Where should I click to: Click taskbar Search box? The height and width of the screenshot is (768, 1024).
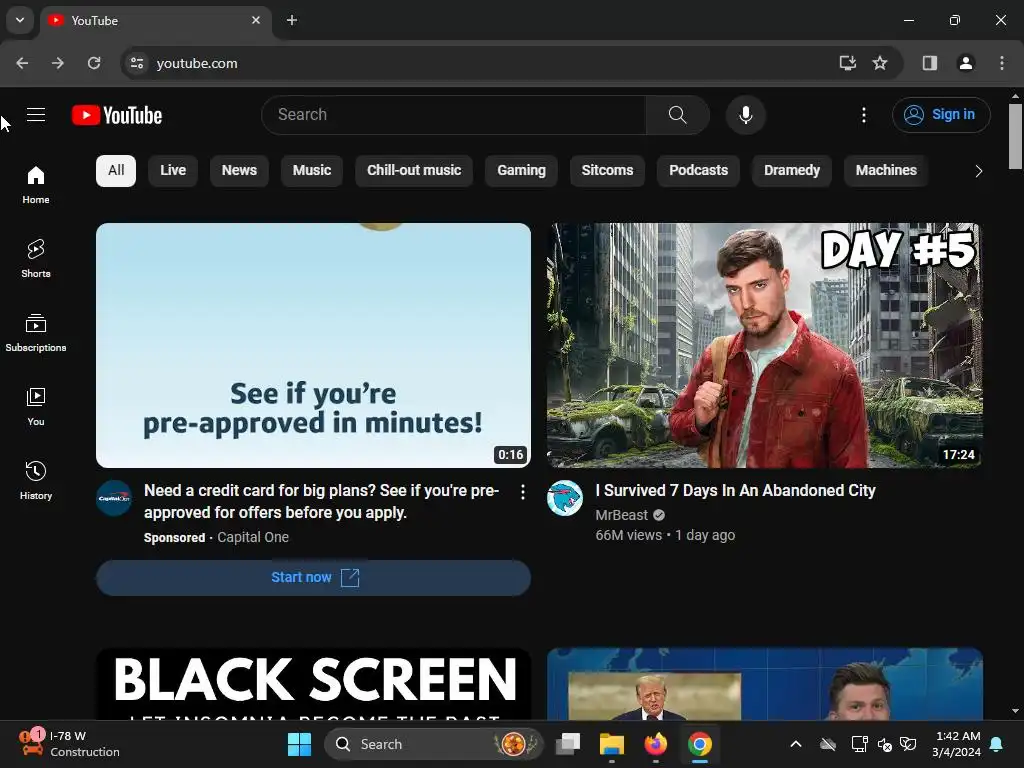click(x=434, y=744)
